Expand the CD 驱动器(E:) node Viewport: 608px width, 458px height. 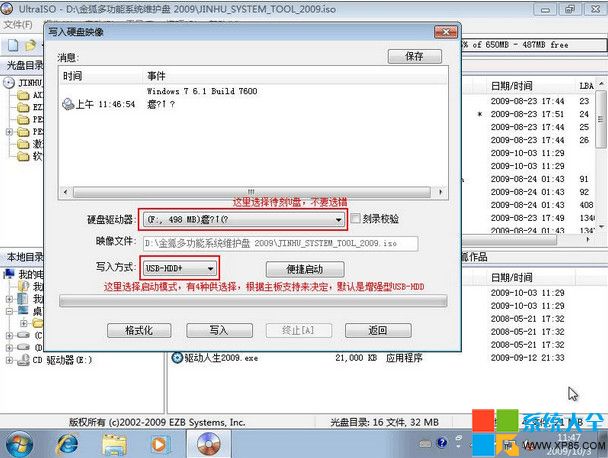point(9,360)
